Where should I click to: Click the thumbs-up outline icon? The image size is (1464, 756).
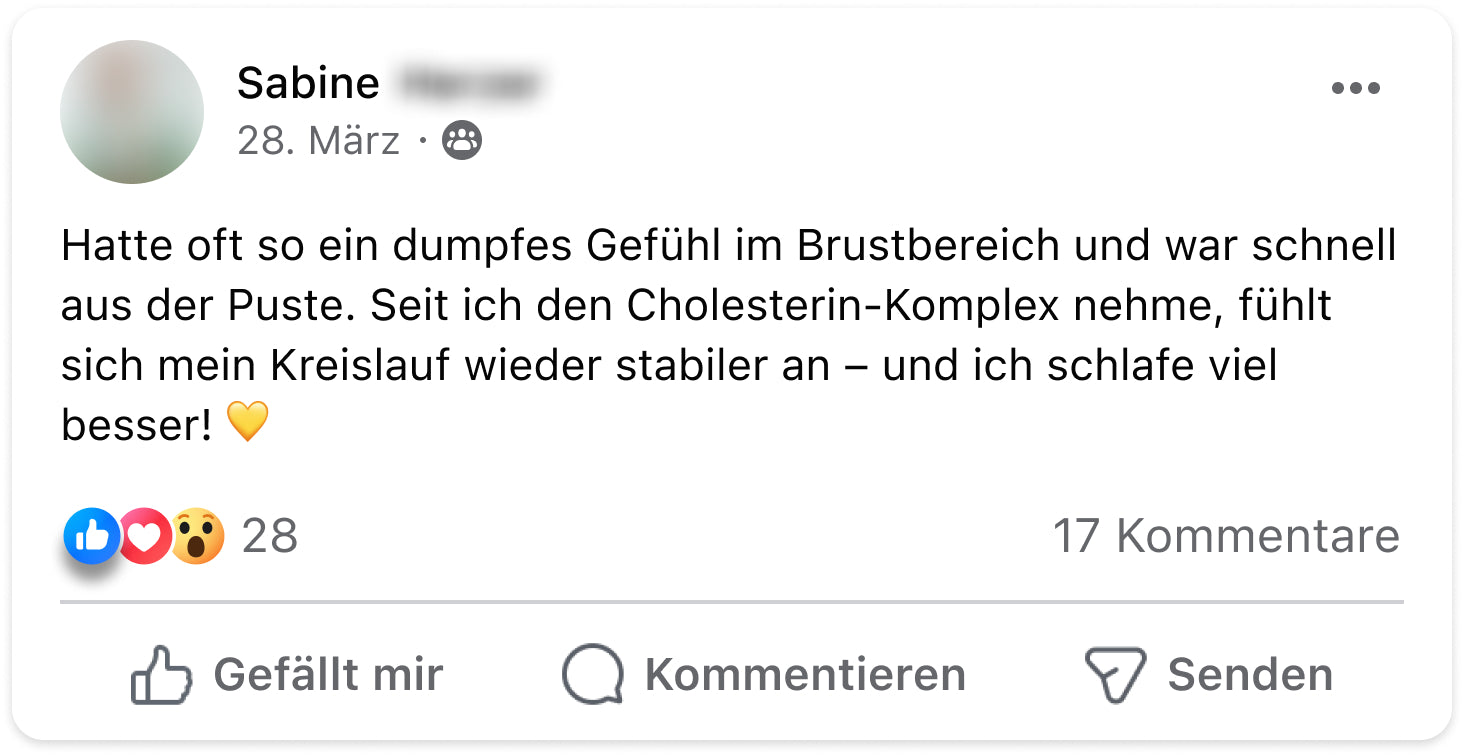point(161,674)
